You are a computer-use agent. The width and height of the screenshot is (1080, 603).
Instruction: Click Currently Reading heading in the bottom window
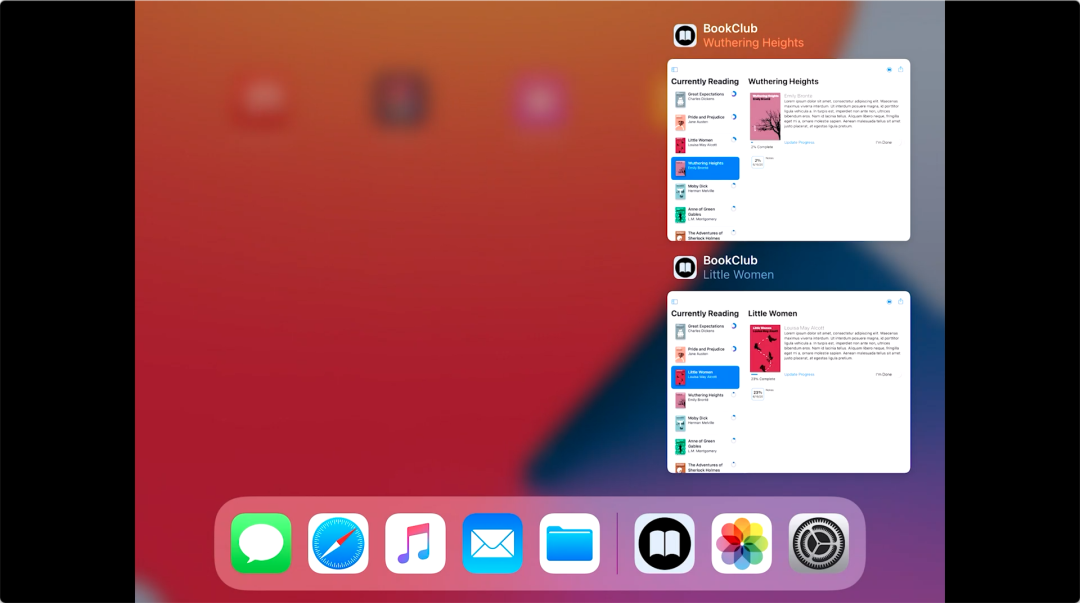pyautogui.click(x=705, y=314)
